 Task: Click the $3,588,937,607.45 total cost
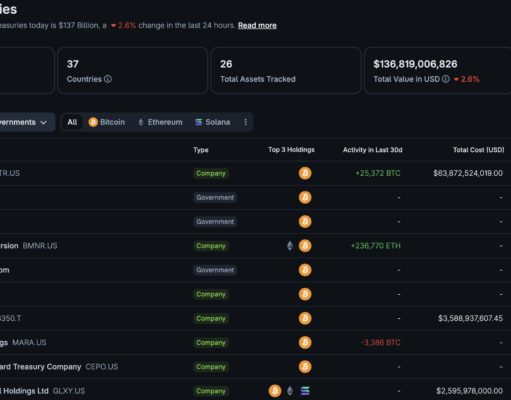click(x=470, y=318)
